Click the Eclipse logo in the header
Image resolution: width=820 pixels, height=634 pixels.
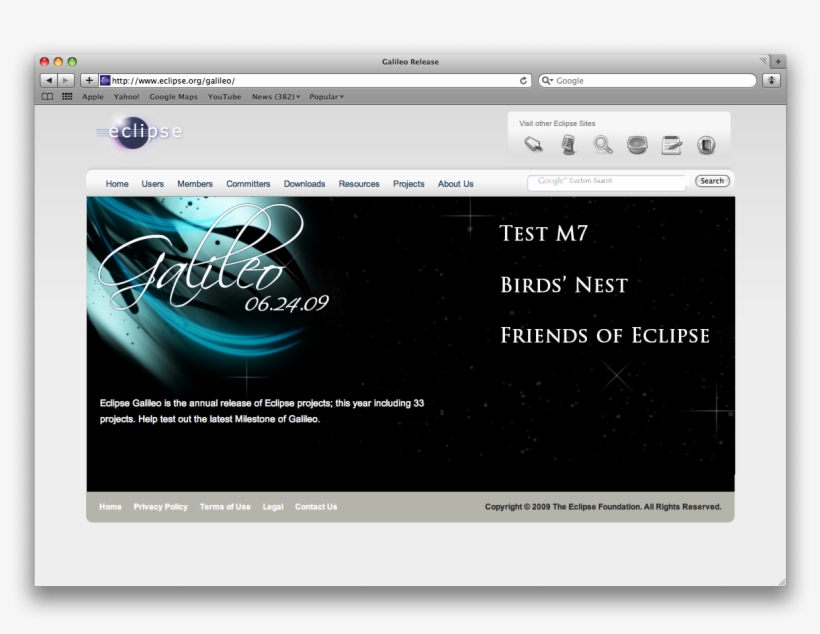tap(139, 132)
